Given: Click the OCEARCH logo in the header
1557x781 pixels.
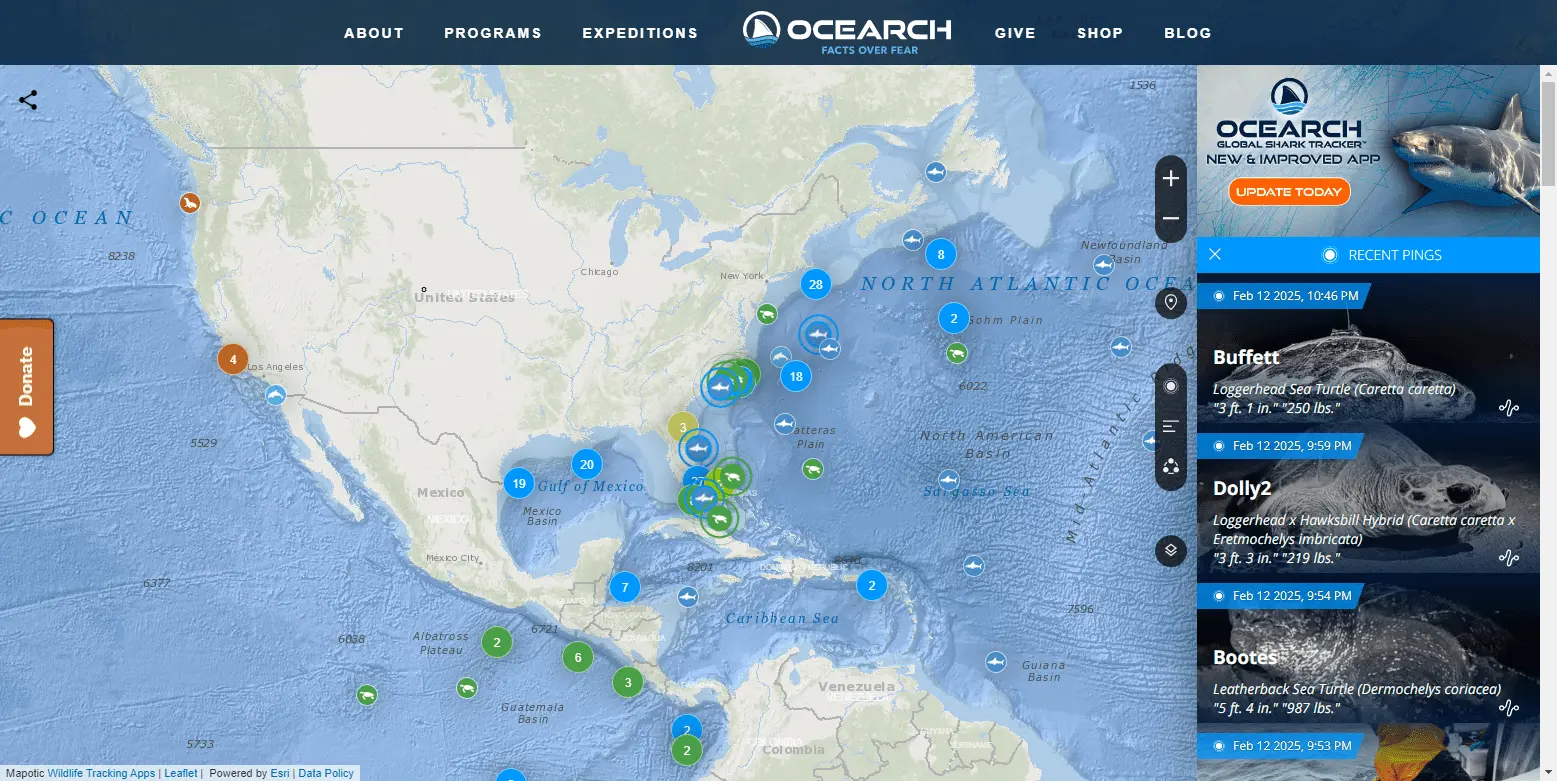Looking at the screenshot, I should coord(847,32).
